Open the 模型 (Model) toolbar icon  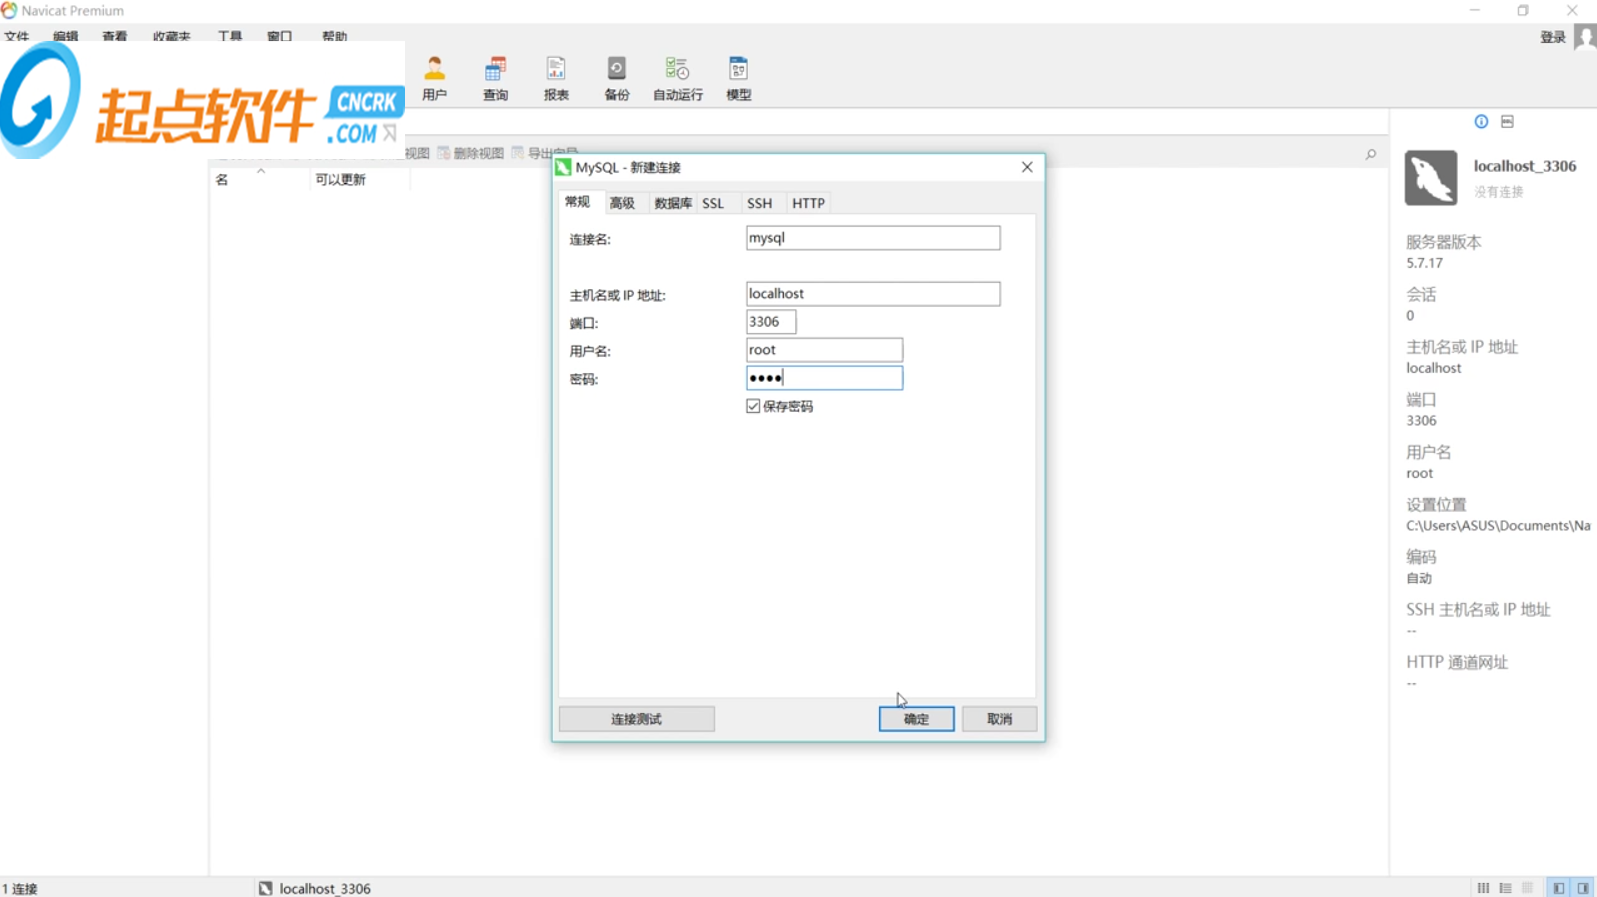tap(739, 79)
